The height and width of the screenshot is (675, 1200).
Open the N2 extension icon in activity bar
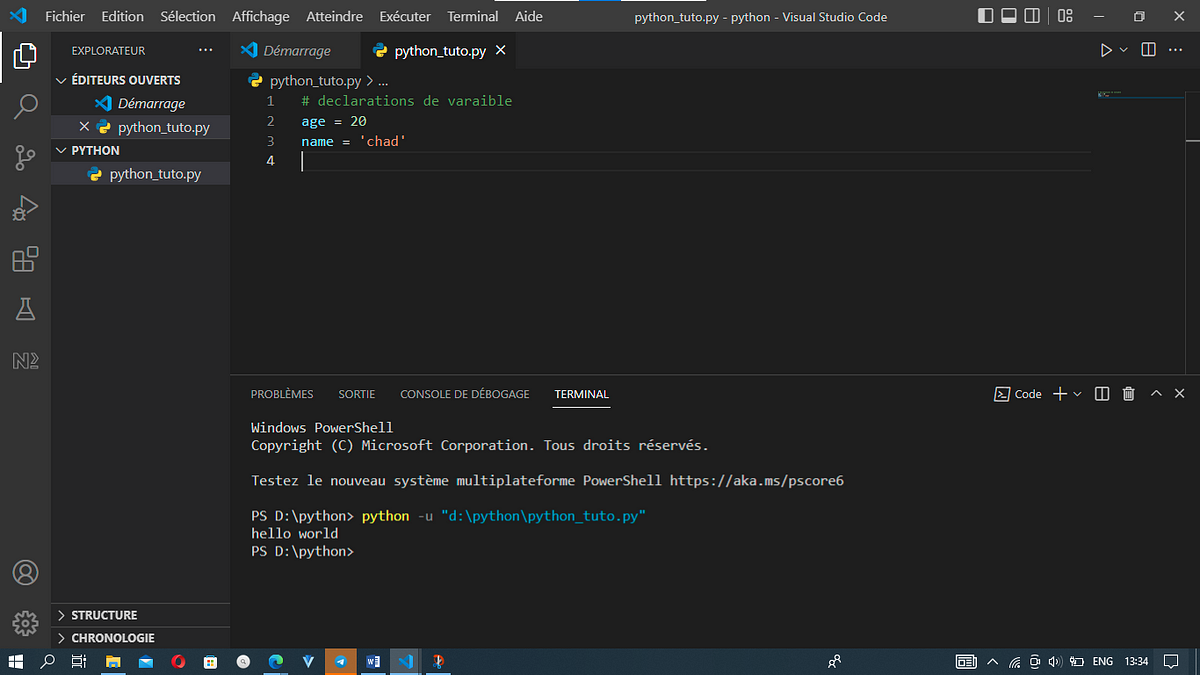coord(25,361)
